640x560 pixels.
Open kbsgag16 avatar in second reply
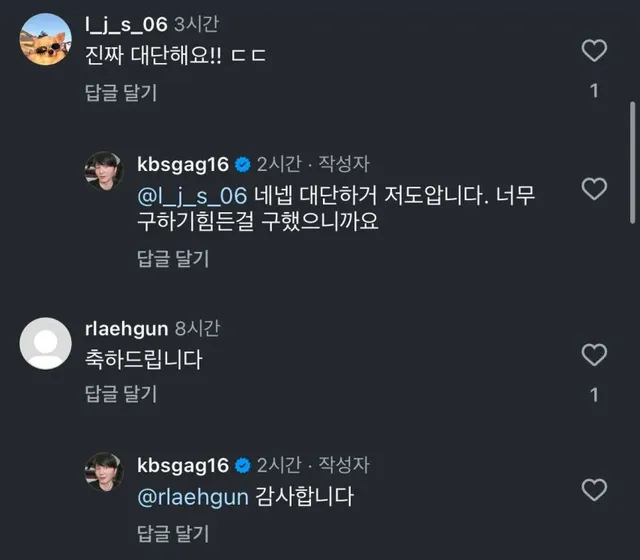(104, 472)
